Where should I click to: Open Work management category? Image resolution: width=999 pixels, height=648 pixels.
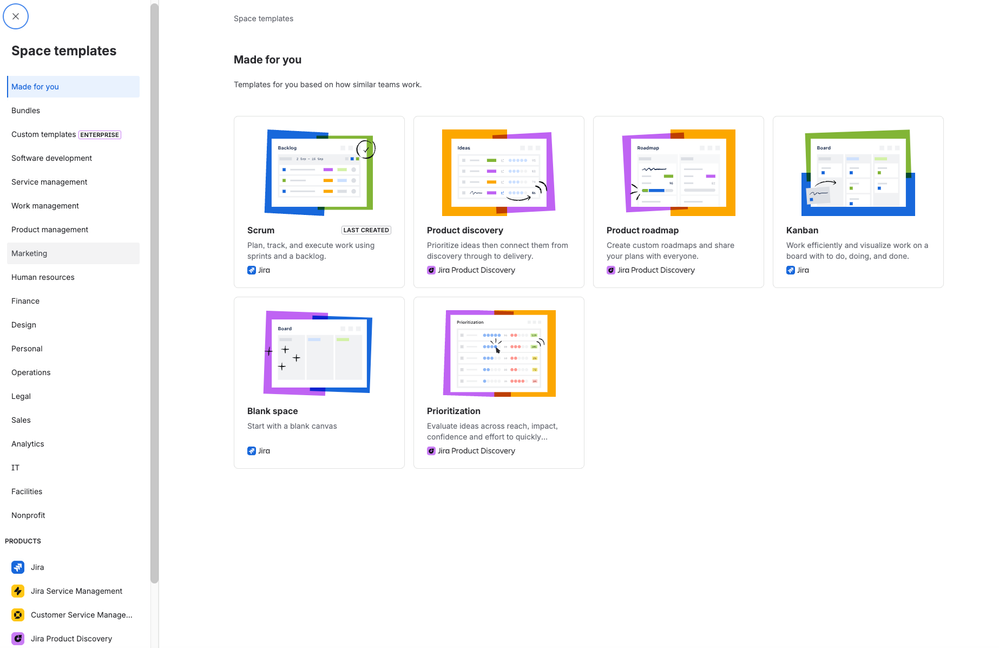[x=73, y=206]
